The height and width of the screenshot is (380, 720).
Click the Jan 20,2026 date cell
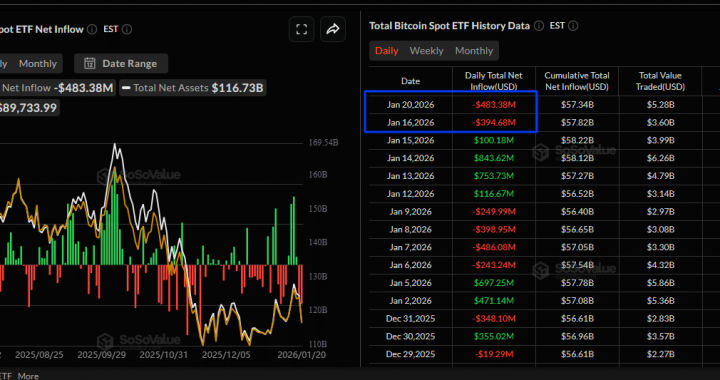[x=411, y=105]
